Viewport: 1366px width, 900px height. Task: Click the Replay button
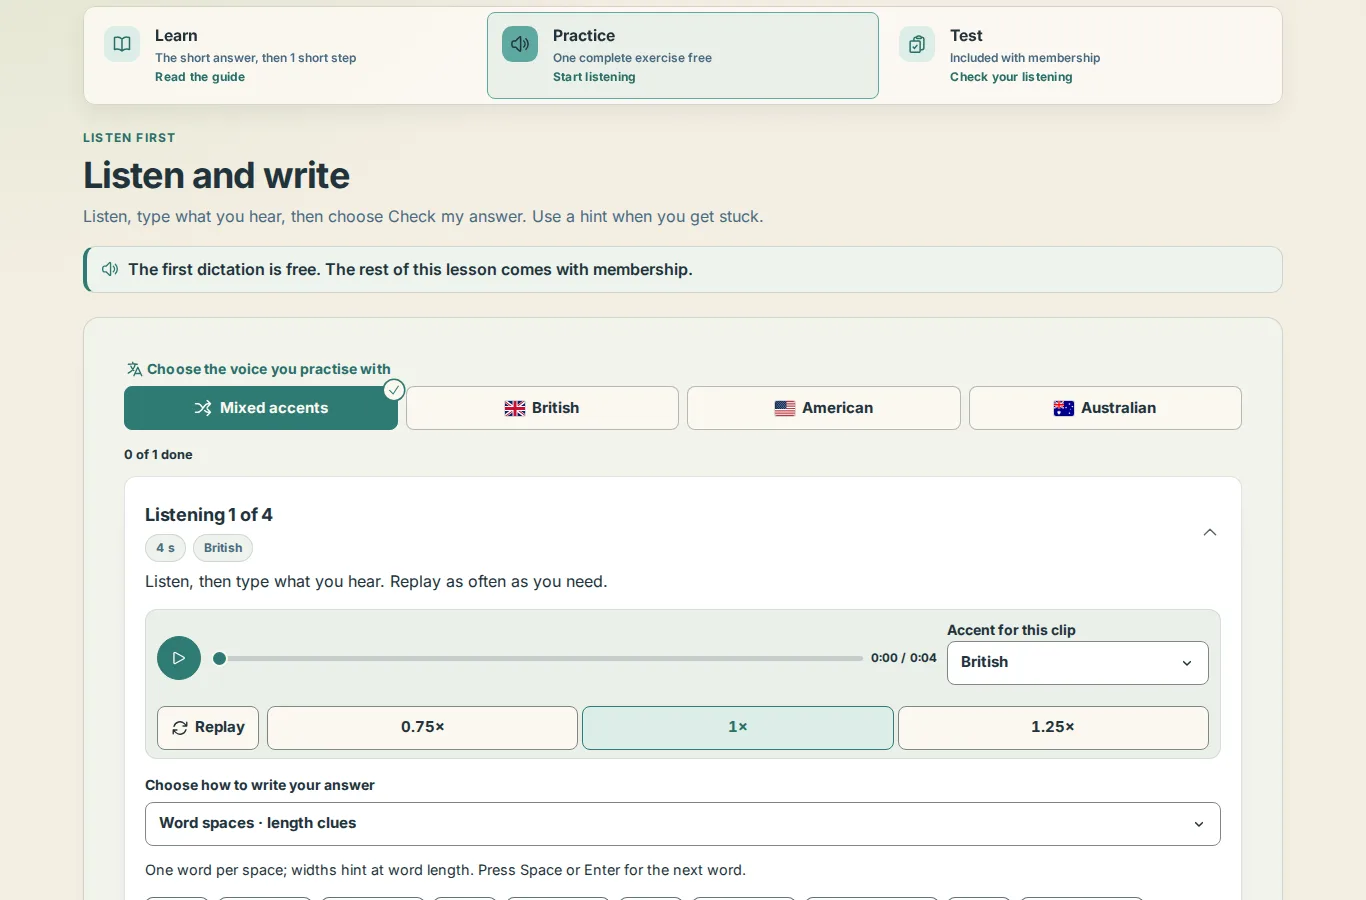point(208,728)
